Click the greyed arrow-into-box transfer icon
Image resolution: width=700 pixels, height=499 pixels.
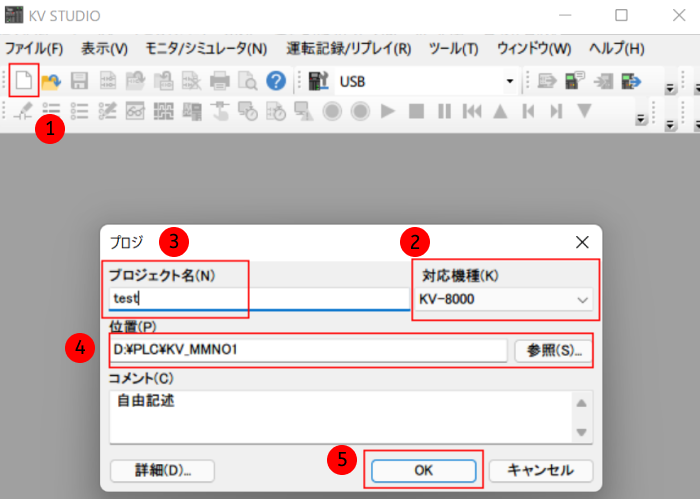point(603,81)
